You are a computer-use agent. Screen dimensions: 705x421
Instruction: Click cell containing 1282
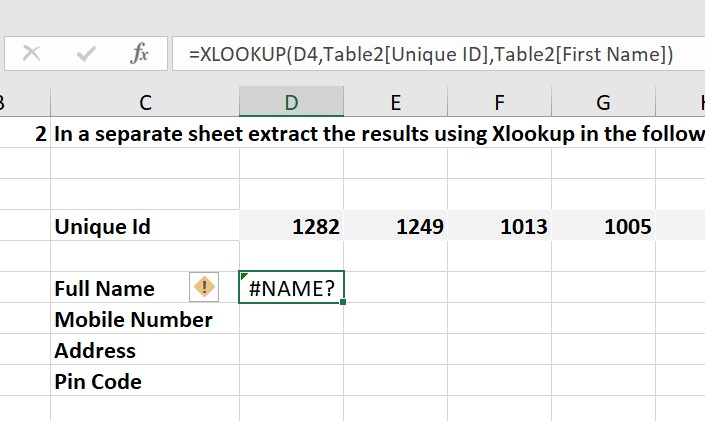[291, 227]
